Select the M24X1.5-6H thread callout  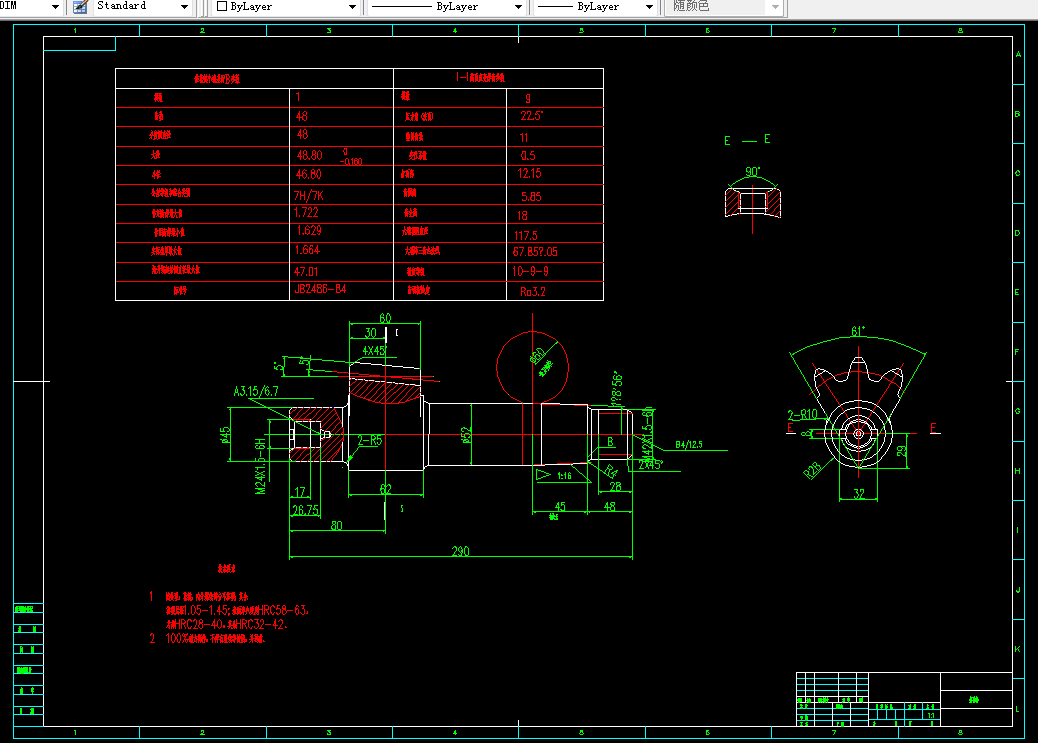tap(260, 466)
